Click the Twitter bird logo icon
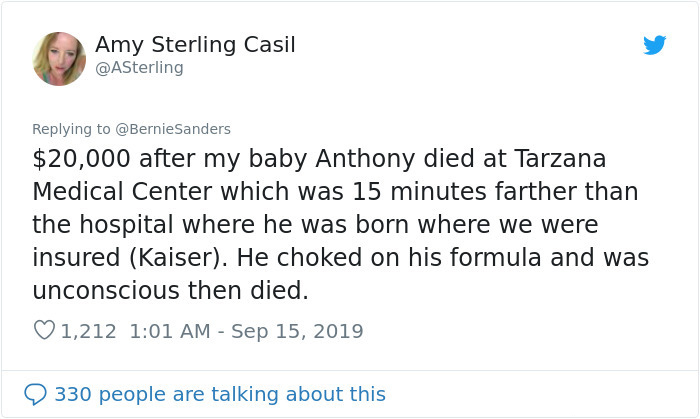The height and width of the screenshot is (419, 700). tap(655, 45)
